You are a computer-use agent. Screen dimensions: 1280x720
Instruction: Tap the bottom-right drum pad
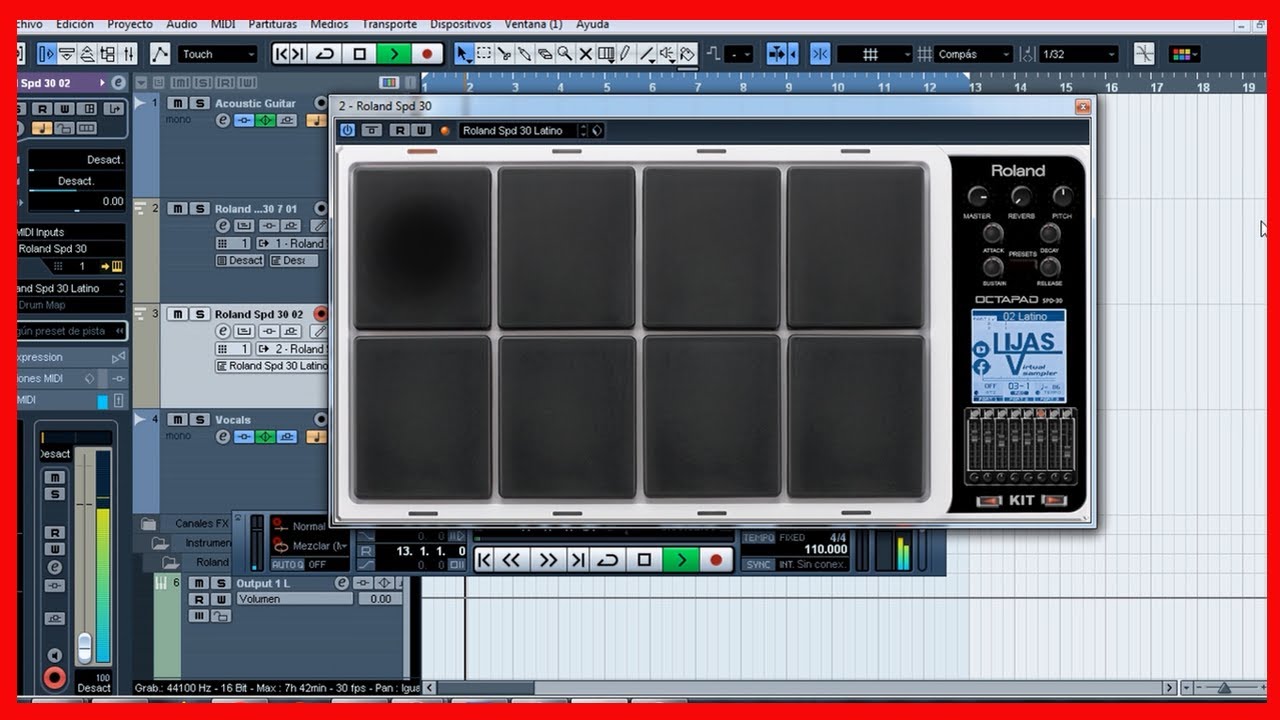click(x=856, y=417)
